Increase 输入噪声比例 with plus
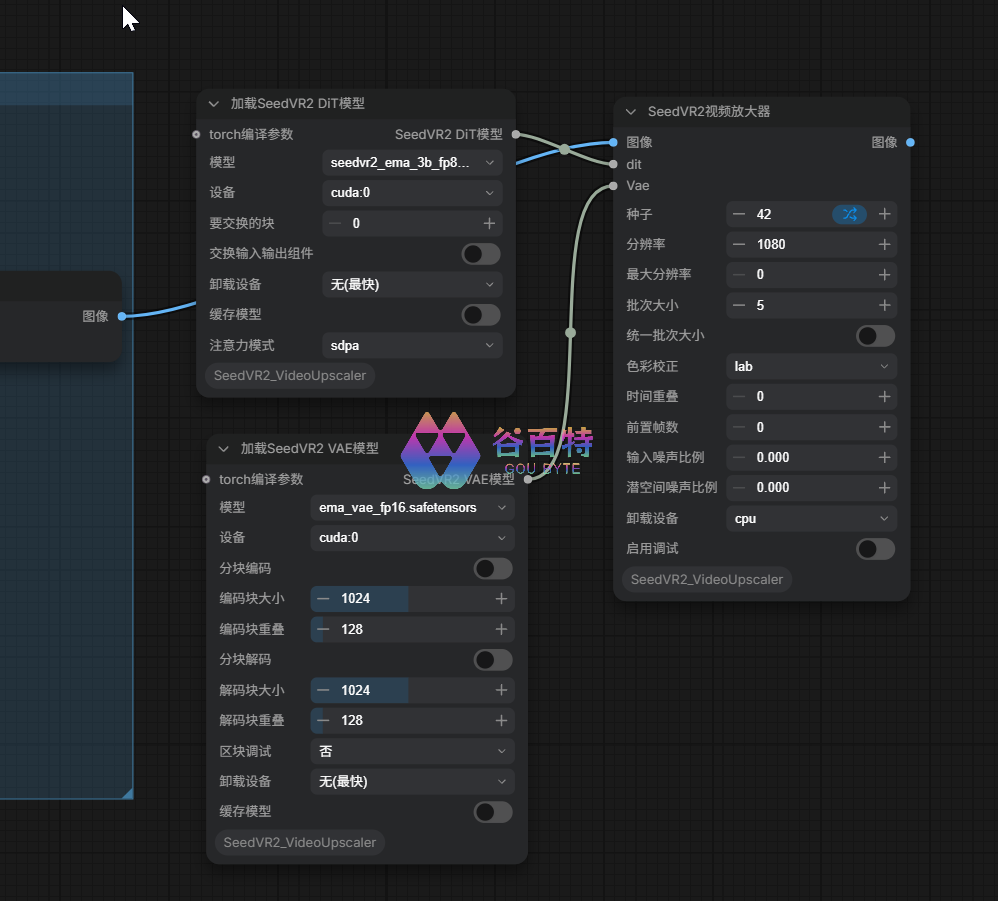 click(x=884, y=457)
